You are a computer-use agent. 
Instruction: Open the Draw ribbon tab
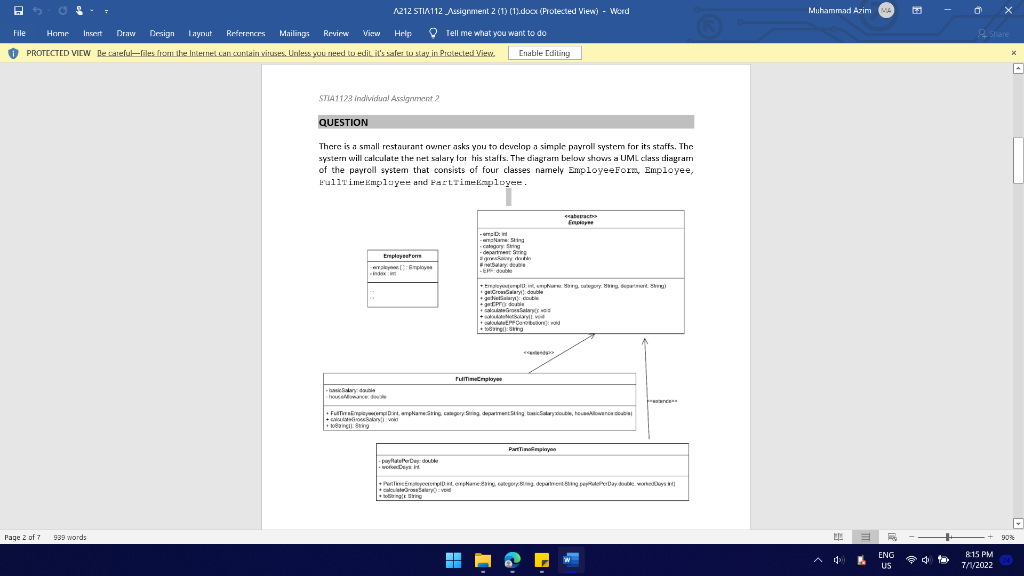pos(125,33)
